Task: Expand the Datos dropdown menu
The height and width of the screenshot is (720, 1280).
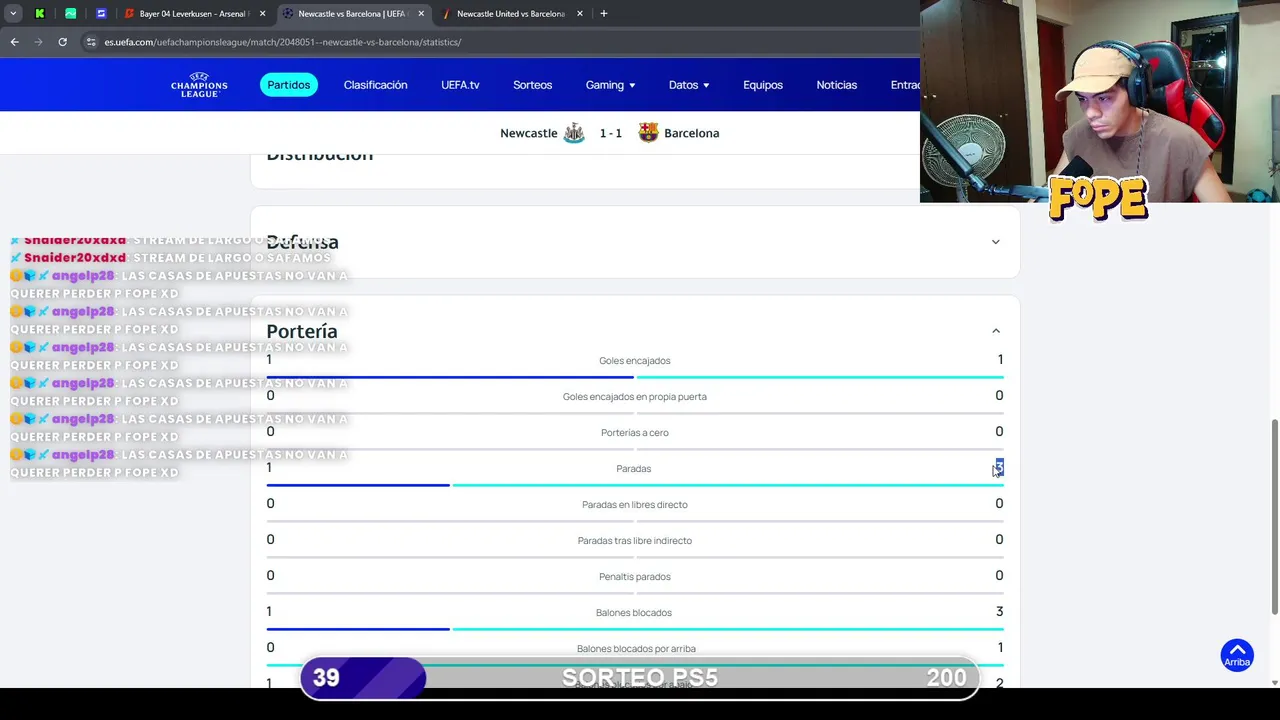Action: pos(689,85)
